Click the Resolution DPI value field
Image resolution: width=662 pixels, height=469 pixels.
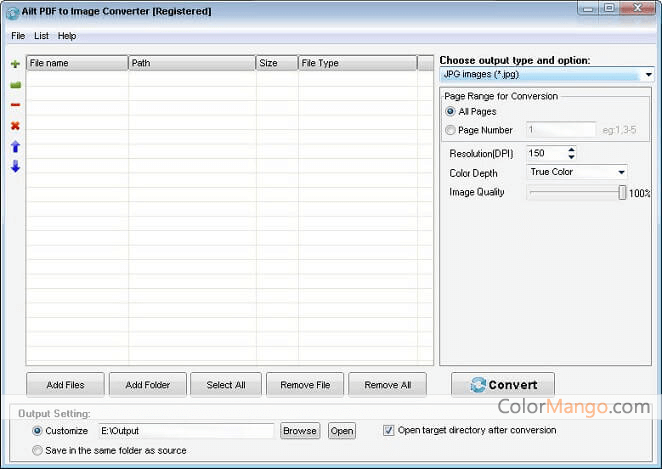546,153
